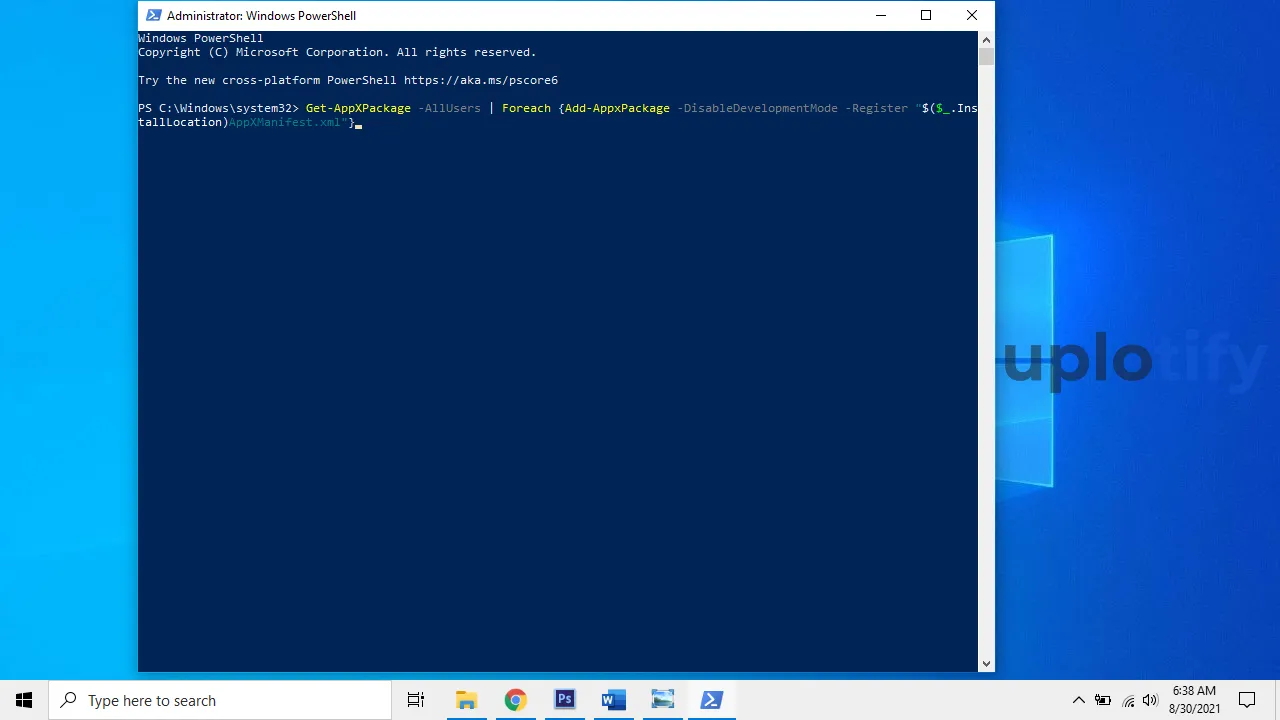
Task: Click 'Copyright (C) Microsoft Corporation' line
Action: point(337,52)
